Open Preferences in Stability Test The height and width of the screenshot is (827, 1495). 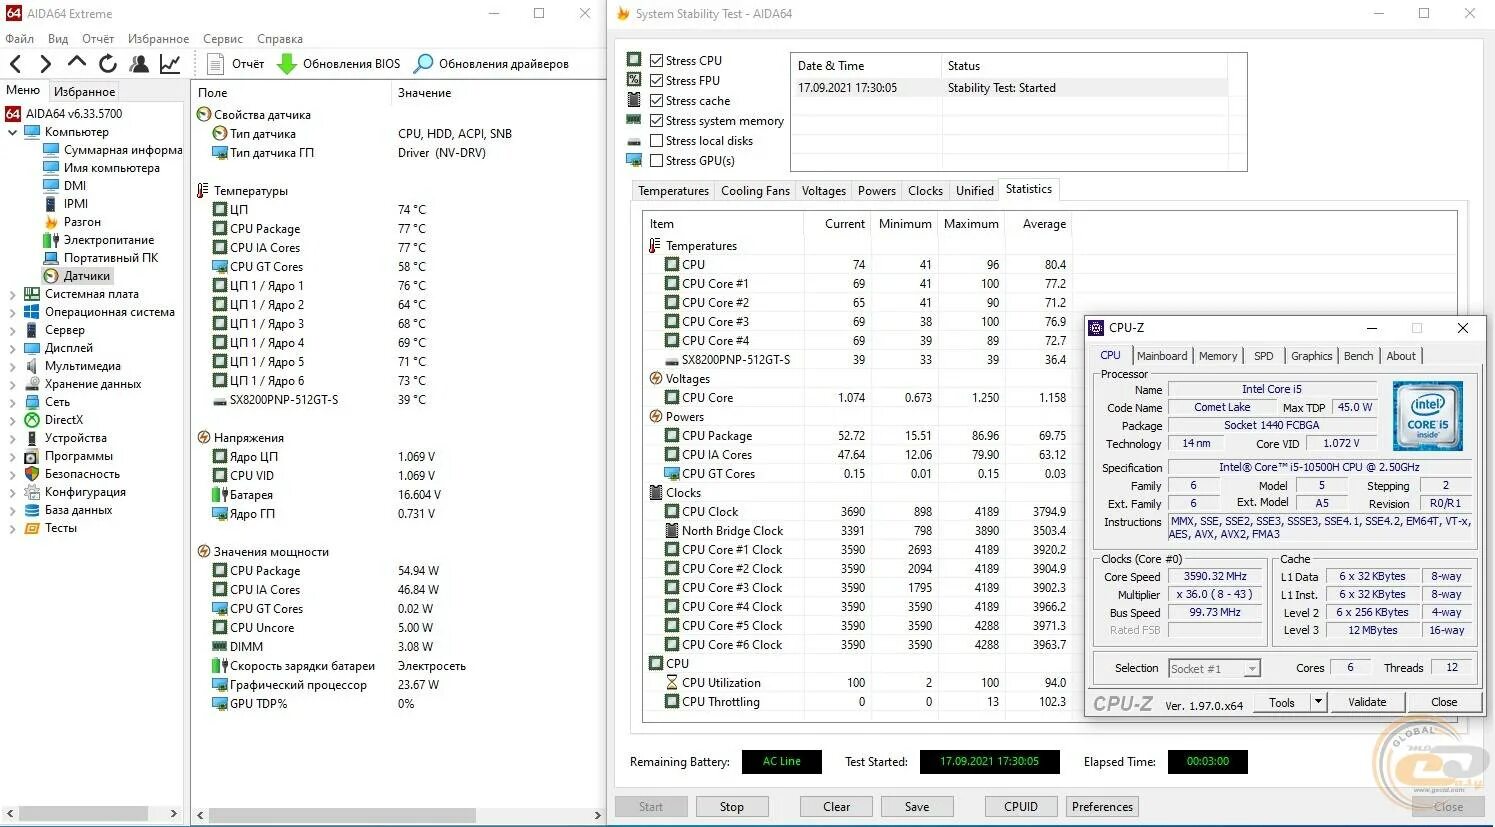point(1102,807)
